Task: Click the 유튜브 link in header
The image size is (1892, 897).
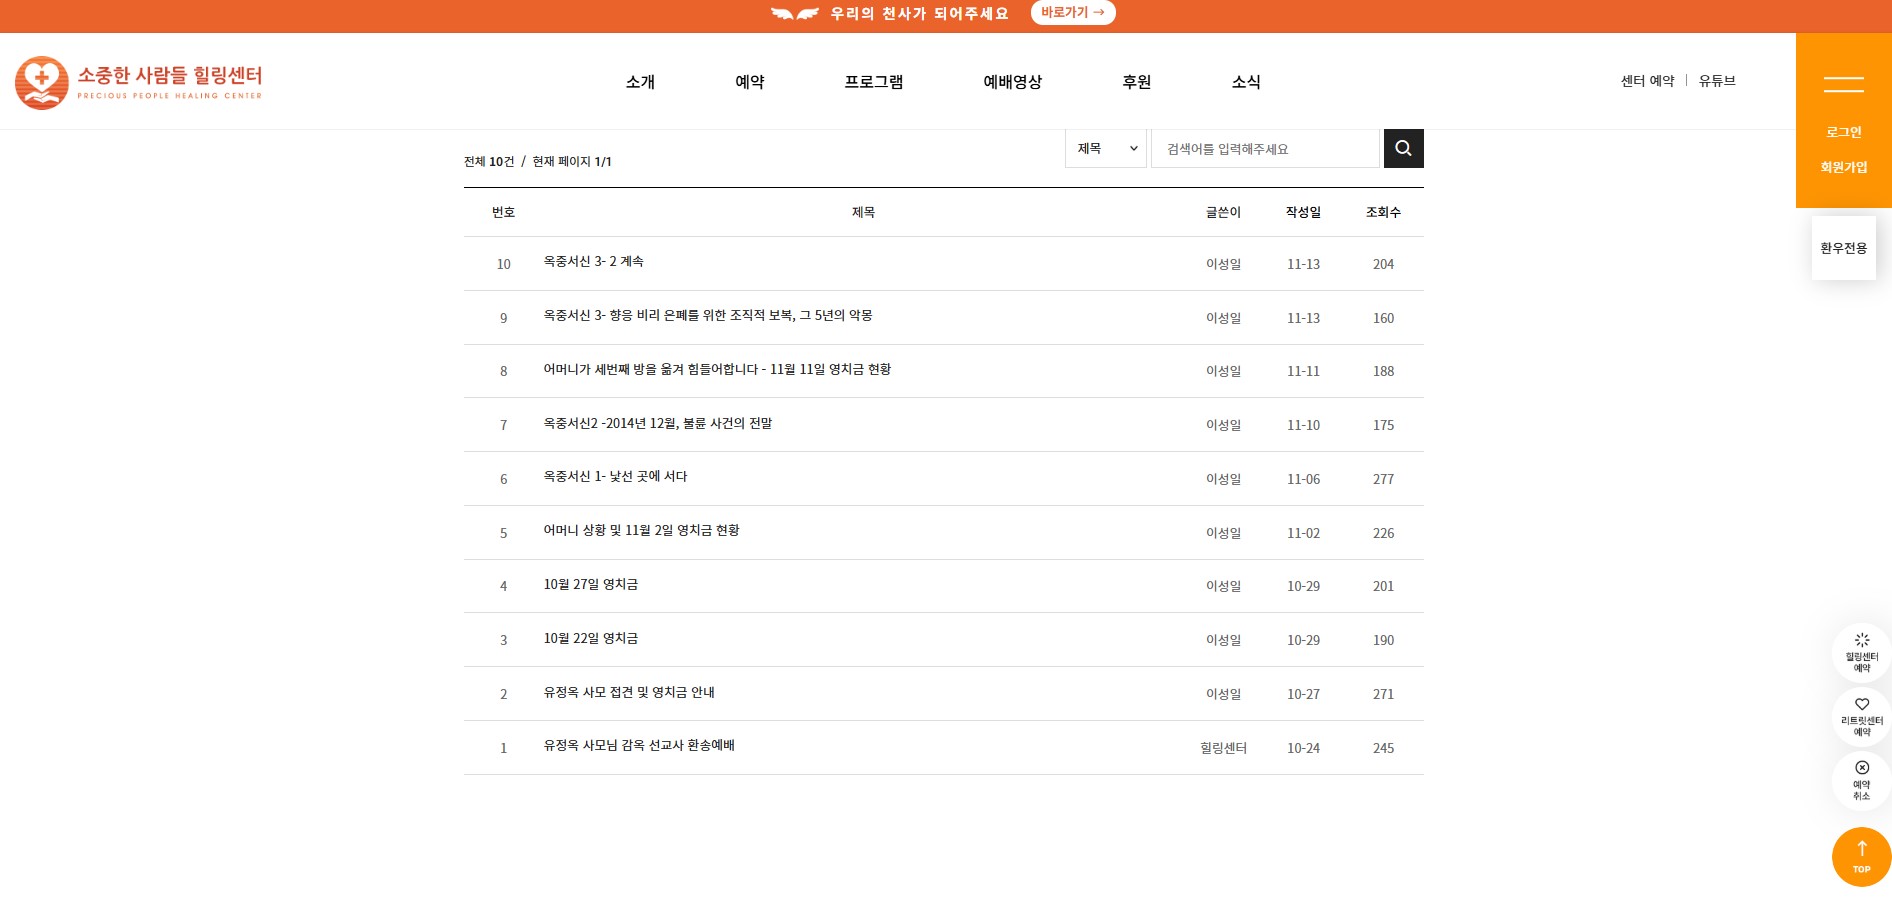Action: tap(1716, 81)
